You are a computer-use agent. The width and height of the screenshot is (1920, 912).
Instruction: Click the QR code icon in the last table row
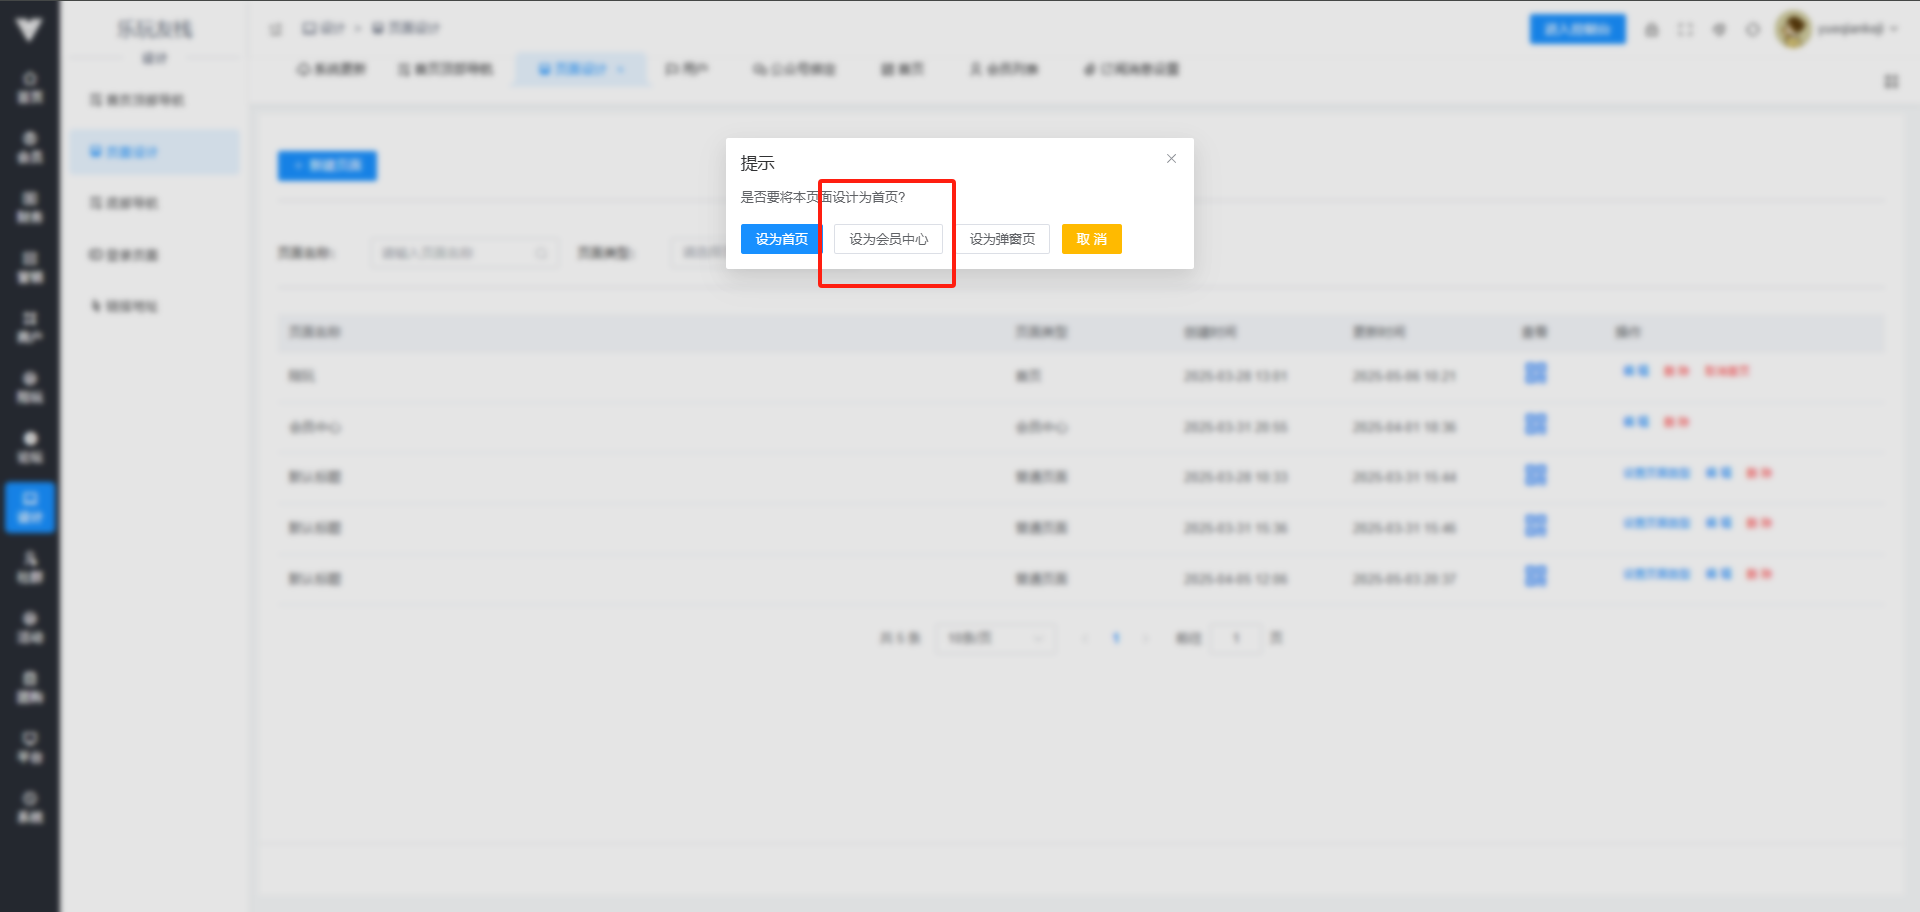coord(1535,576)
